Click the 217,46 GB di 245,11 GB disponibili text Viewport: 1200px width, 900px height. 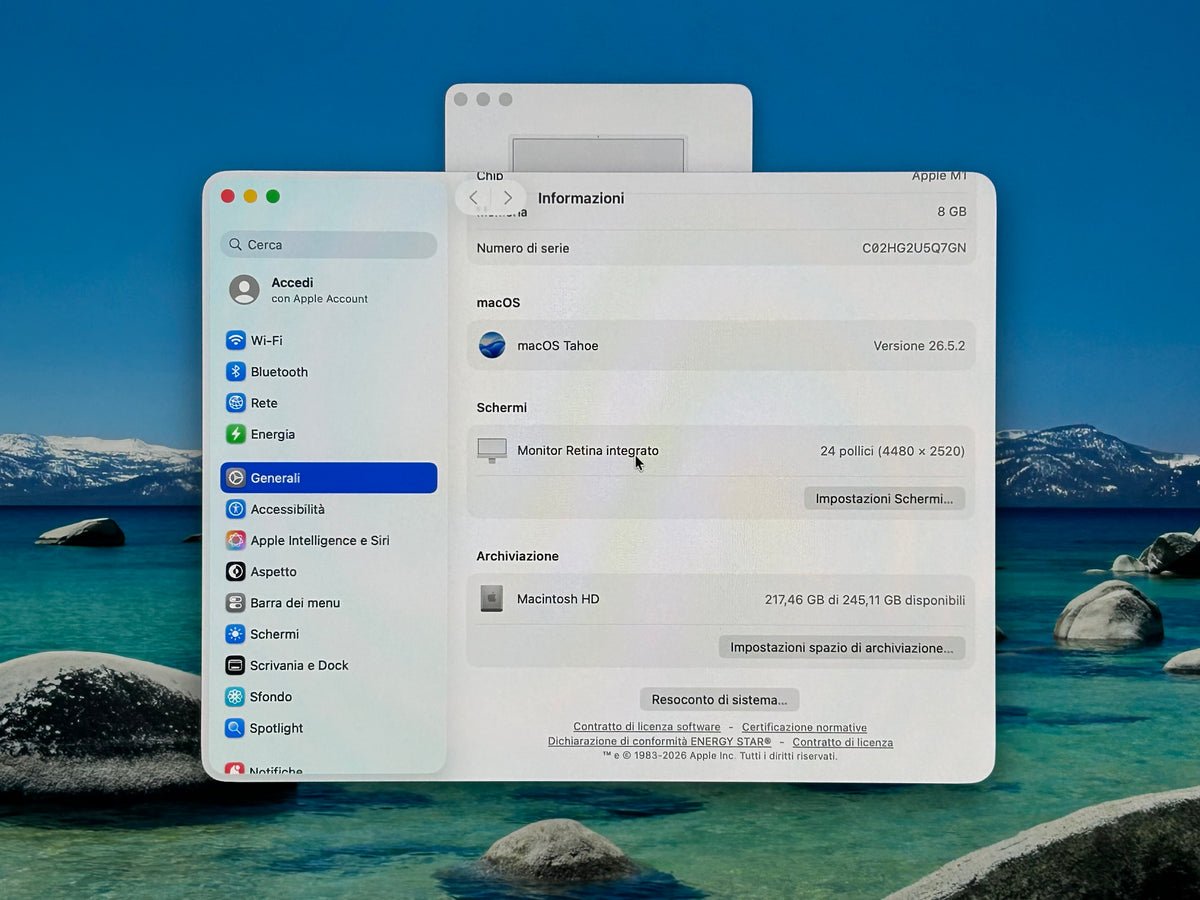click(x=865, y=600)
